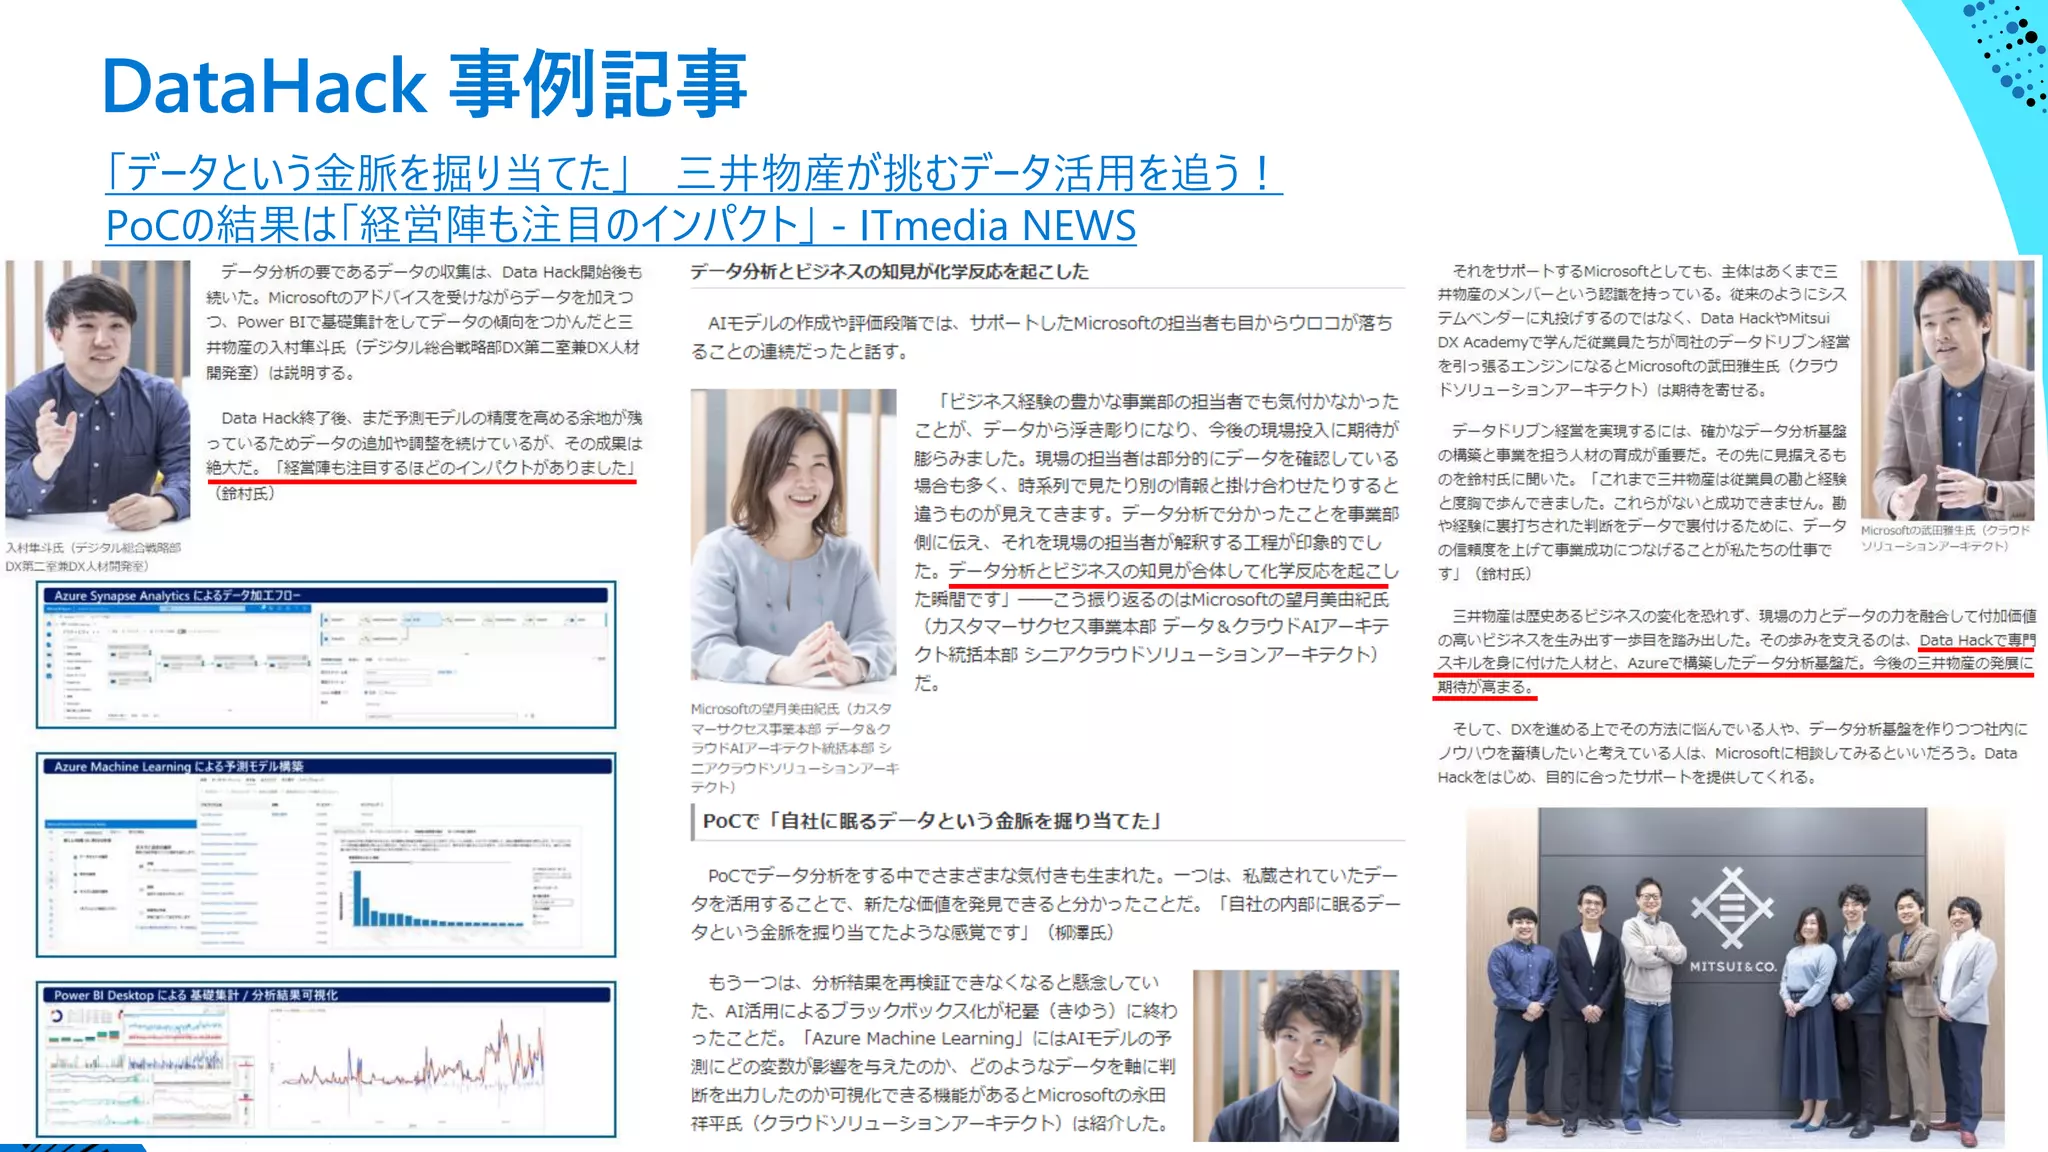Screen dimensions: 2048x1152
Task: Select underlined quote '経営陣も注目するほどのインパクトがありました'
Action: pos(456,468)
